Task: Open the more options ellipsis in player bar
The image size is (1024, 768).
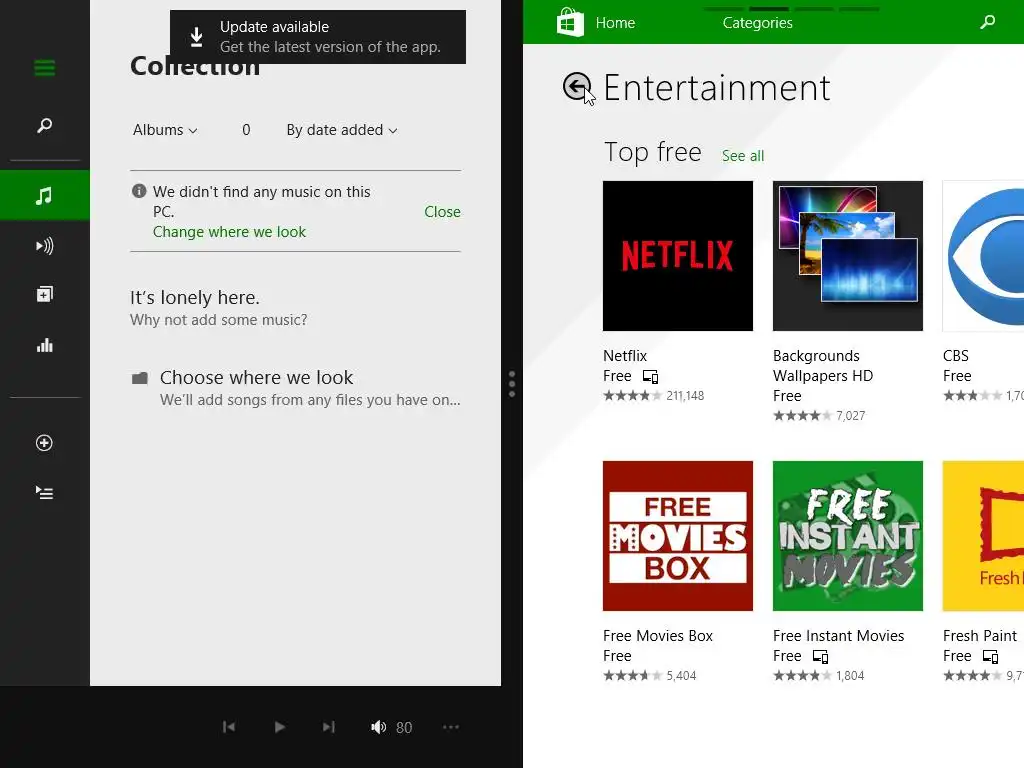Action: click(451, 727)
